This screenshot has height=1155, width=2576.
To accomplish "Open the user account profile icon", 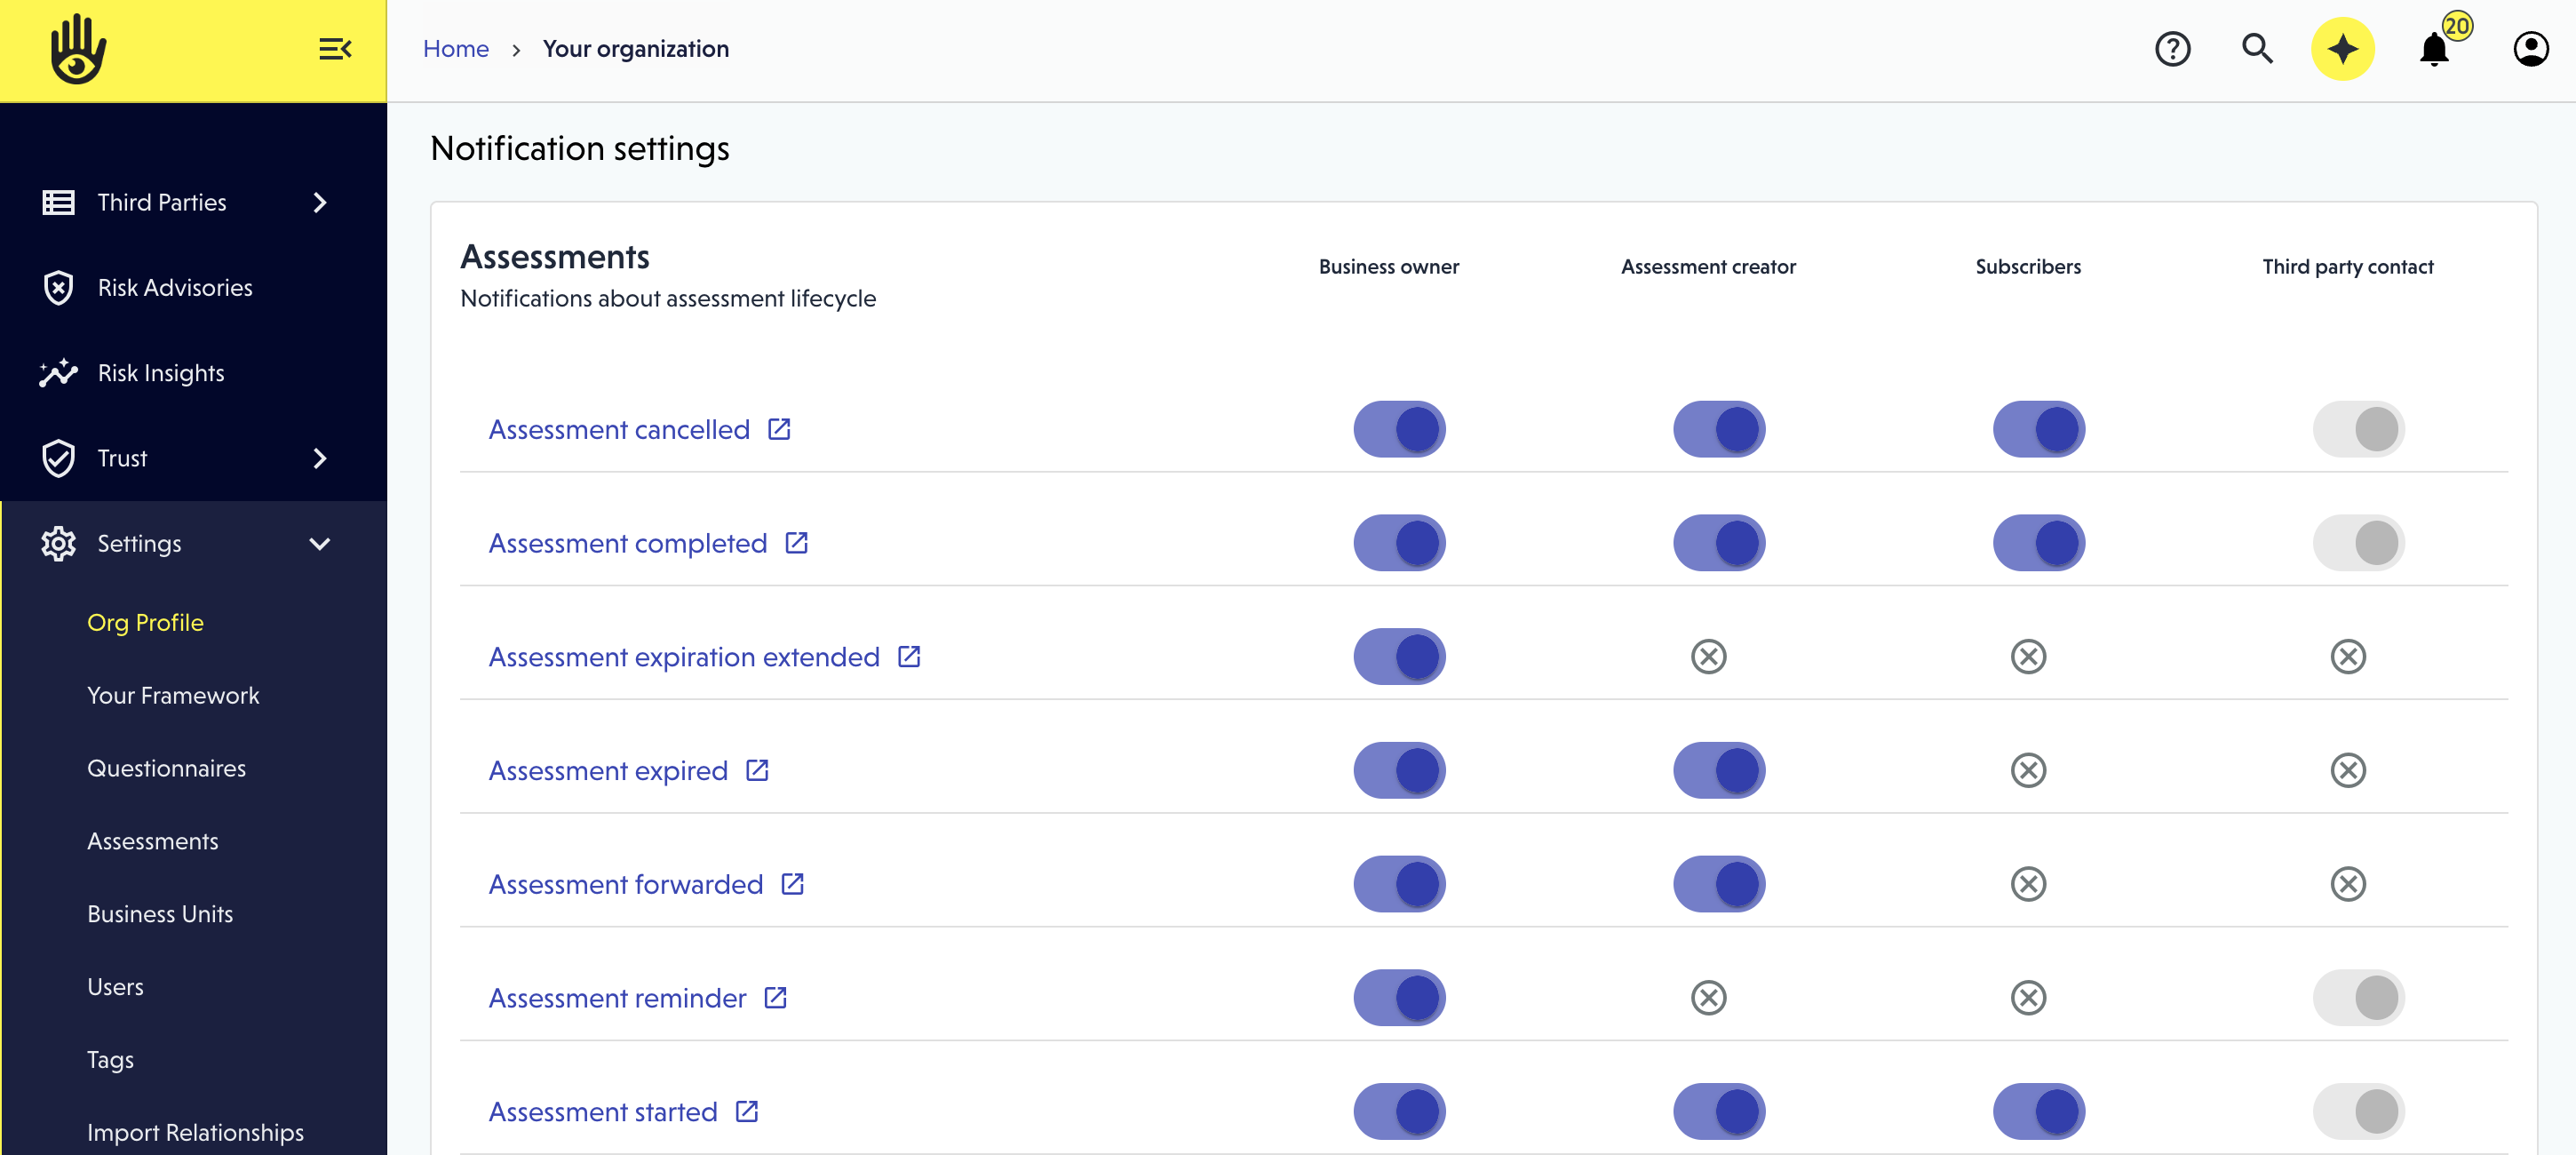I will click(x=2530, y=49).
